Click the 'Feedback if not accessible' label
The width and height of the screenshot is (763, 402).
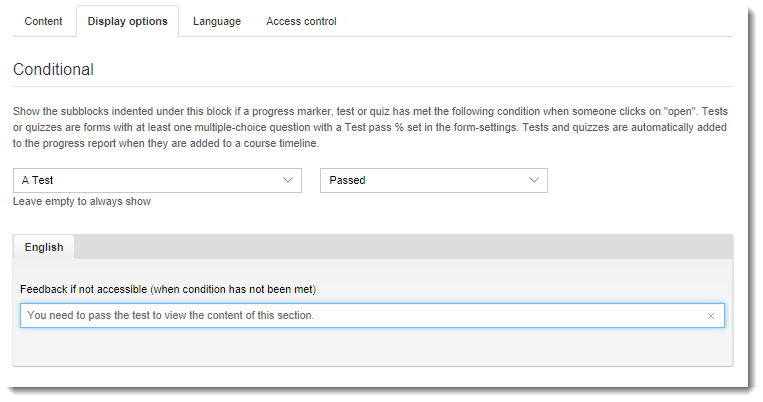(x=168, y=289)
